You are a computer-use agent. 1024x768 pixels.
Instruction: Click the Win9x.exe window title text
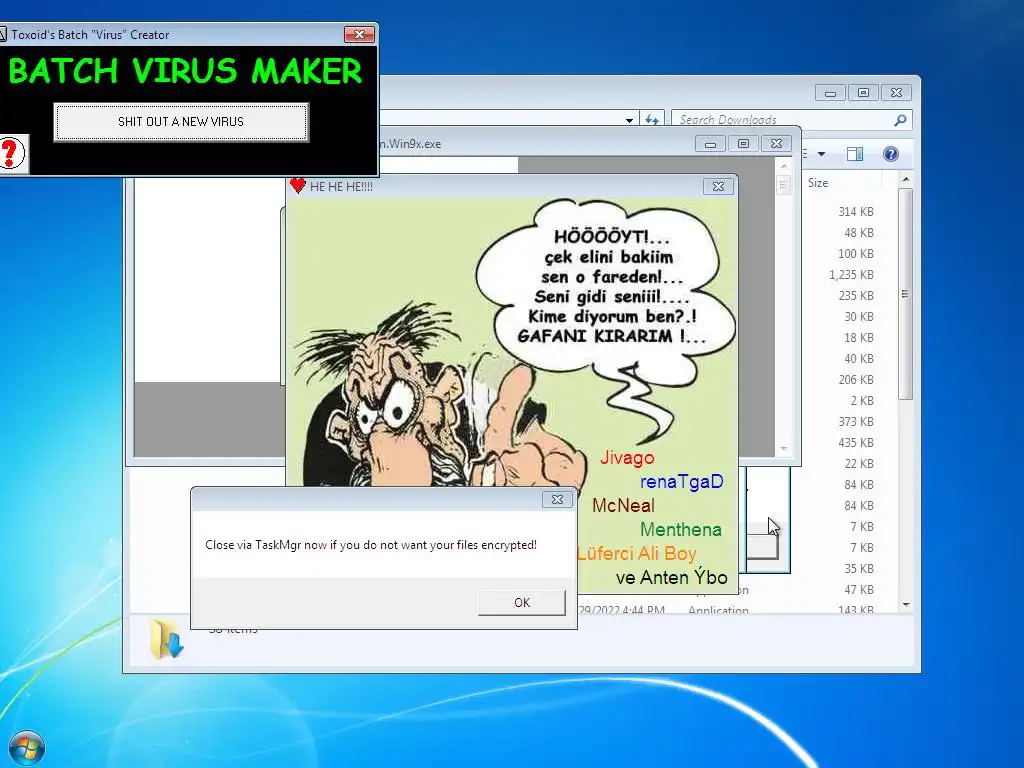click(x=410, y=144)
